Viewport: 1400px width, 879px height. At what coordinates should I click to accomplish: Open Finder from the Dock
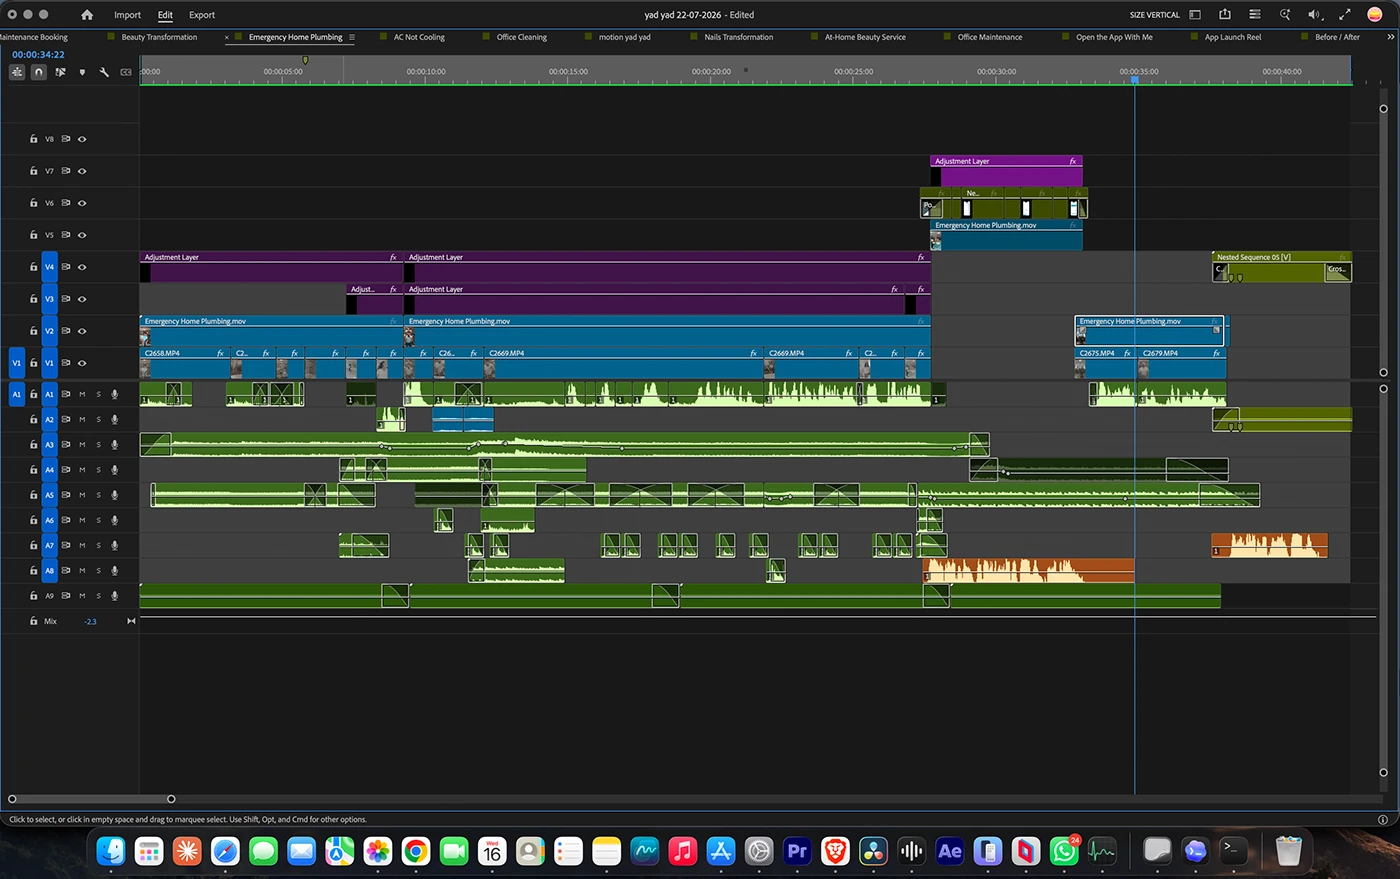pos(111,851)
